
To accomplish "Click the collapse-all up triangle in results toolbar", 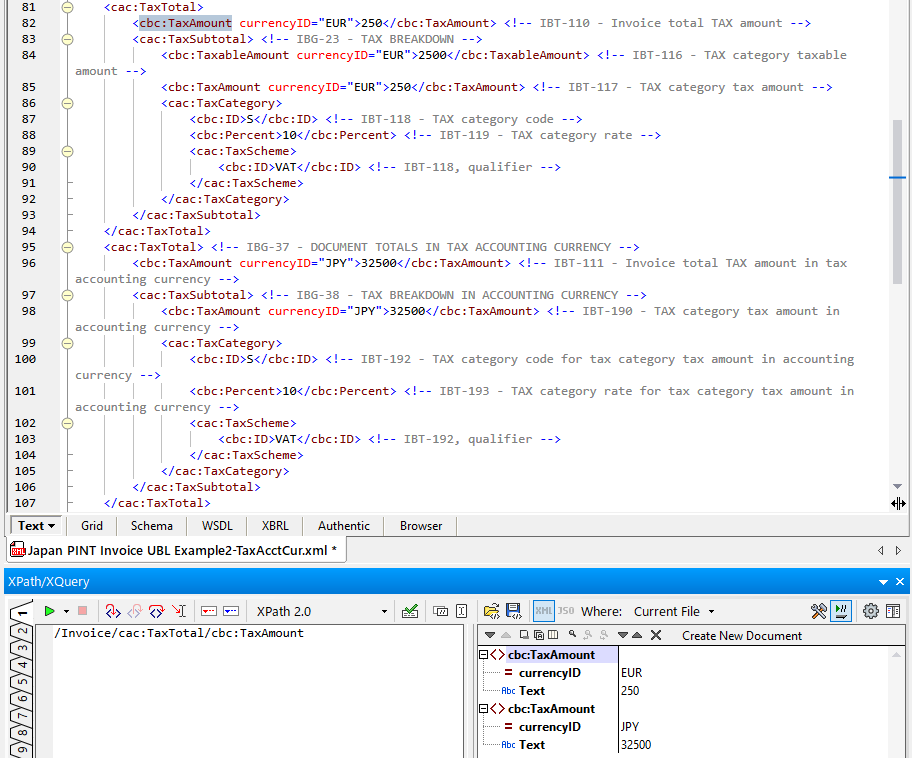I will tap(637, 635).
